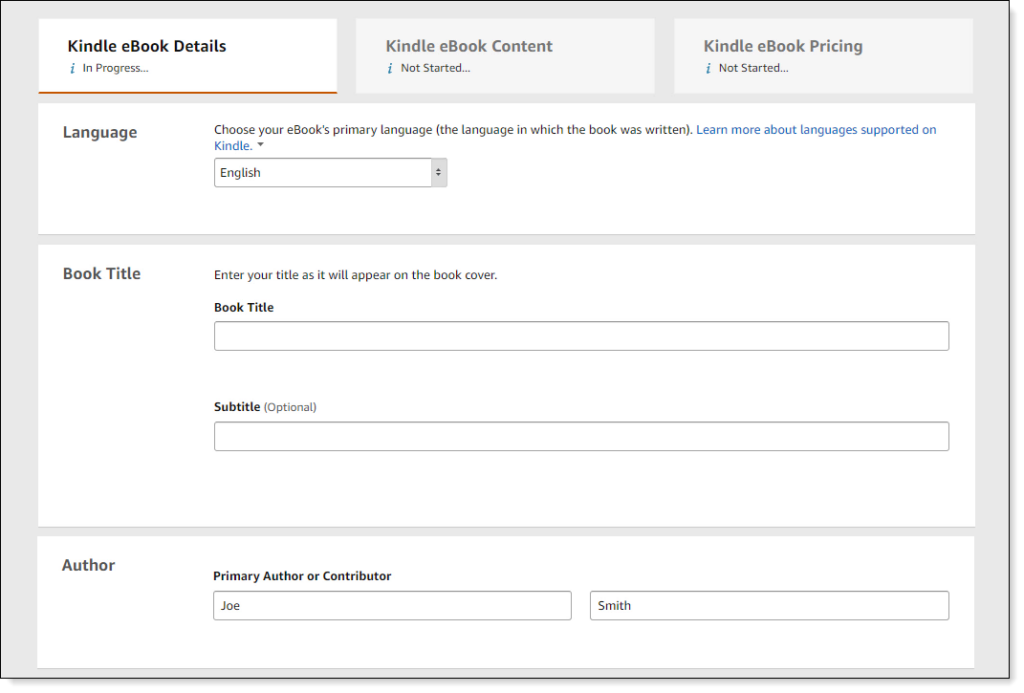
Task: Select the last name field containing Smith
Action: click(769, 606)
